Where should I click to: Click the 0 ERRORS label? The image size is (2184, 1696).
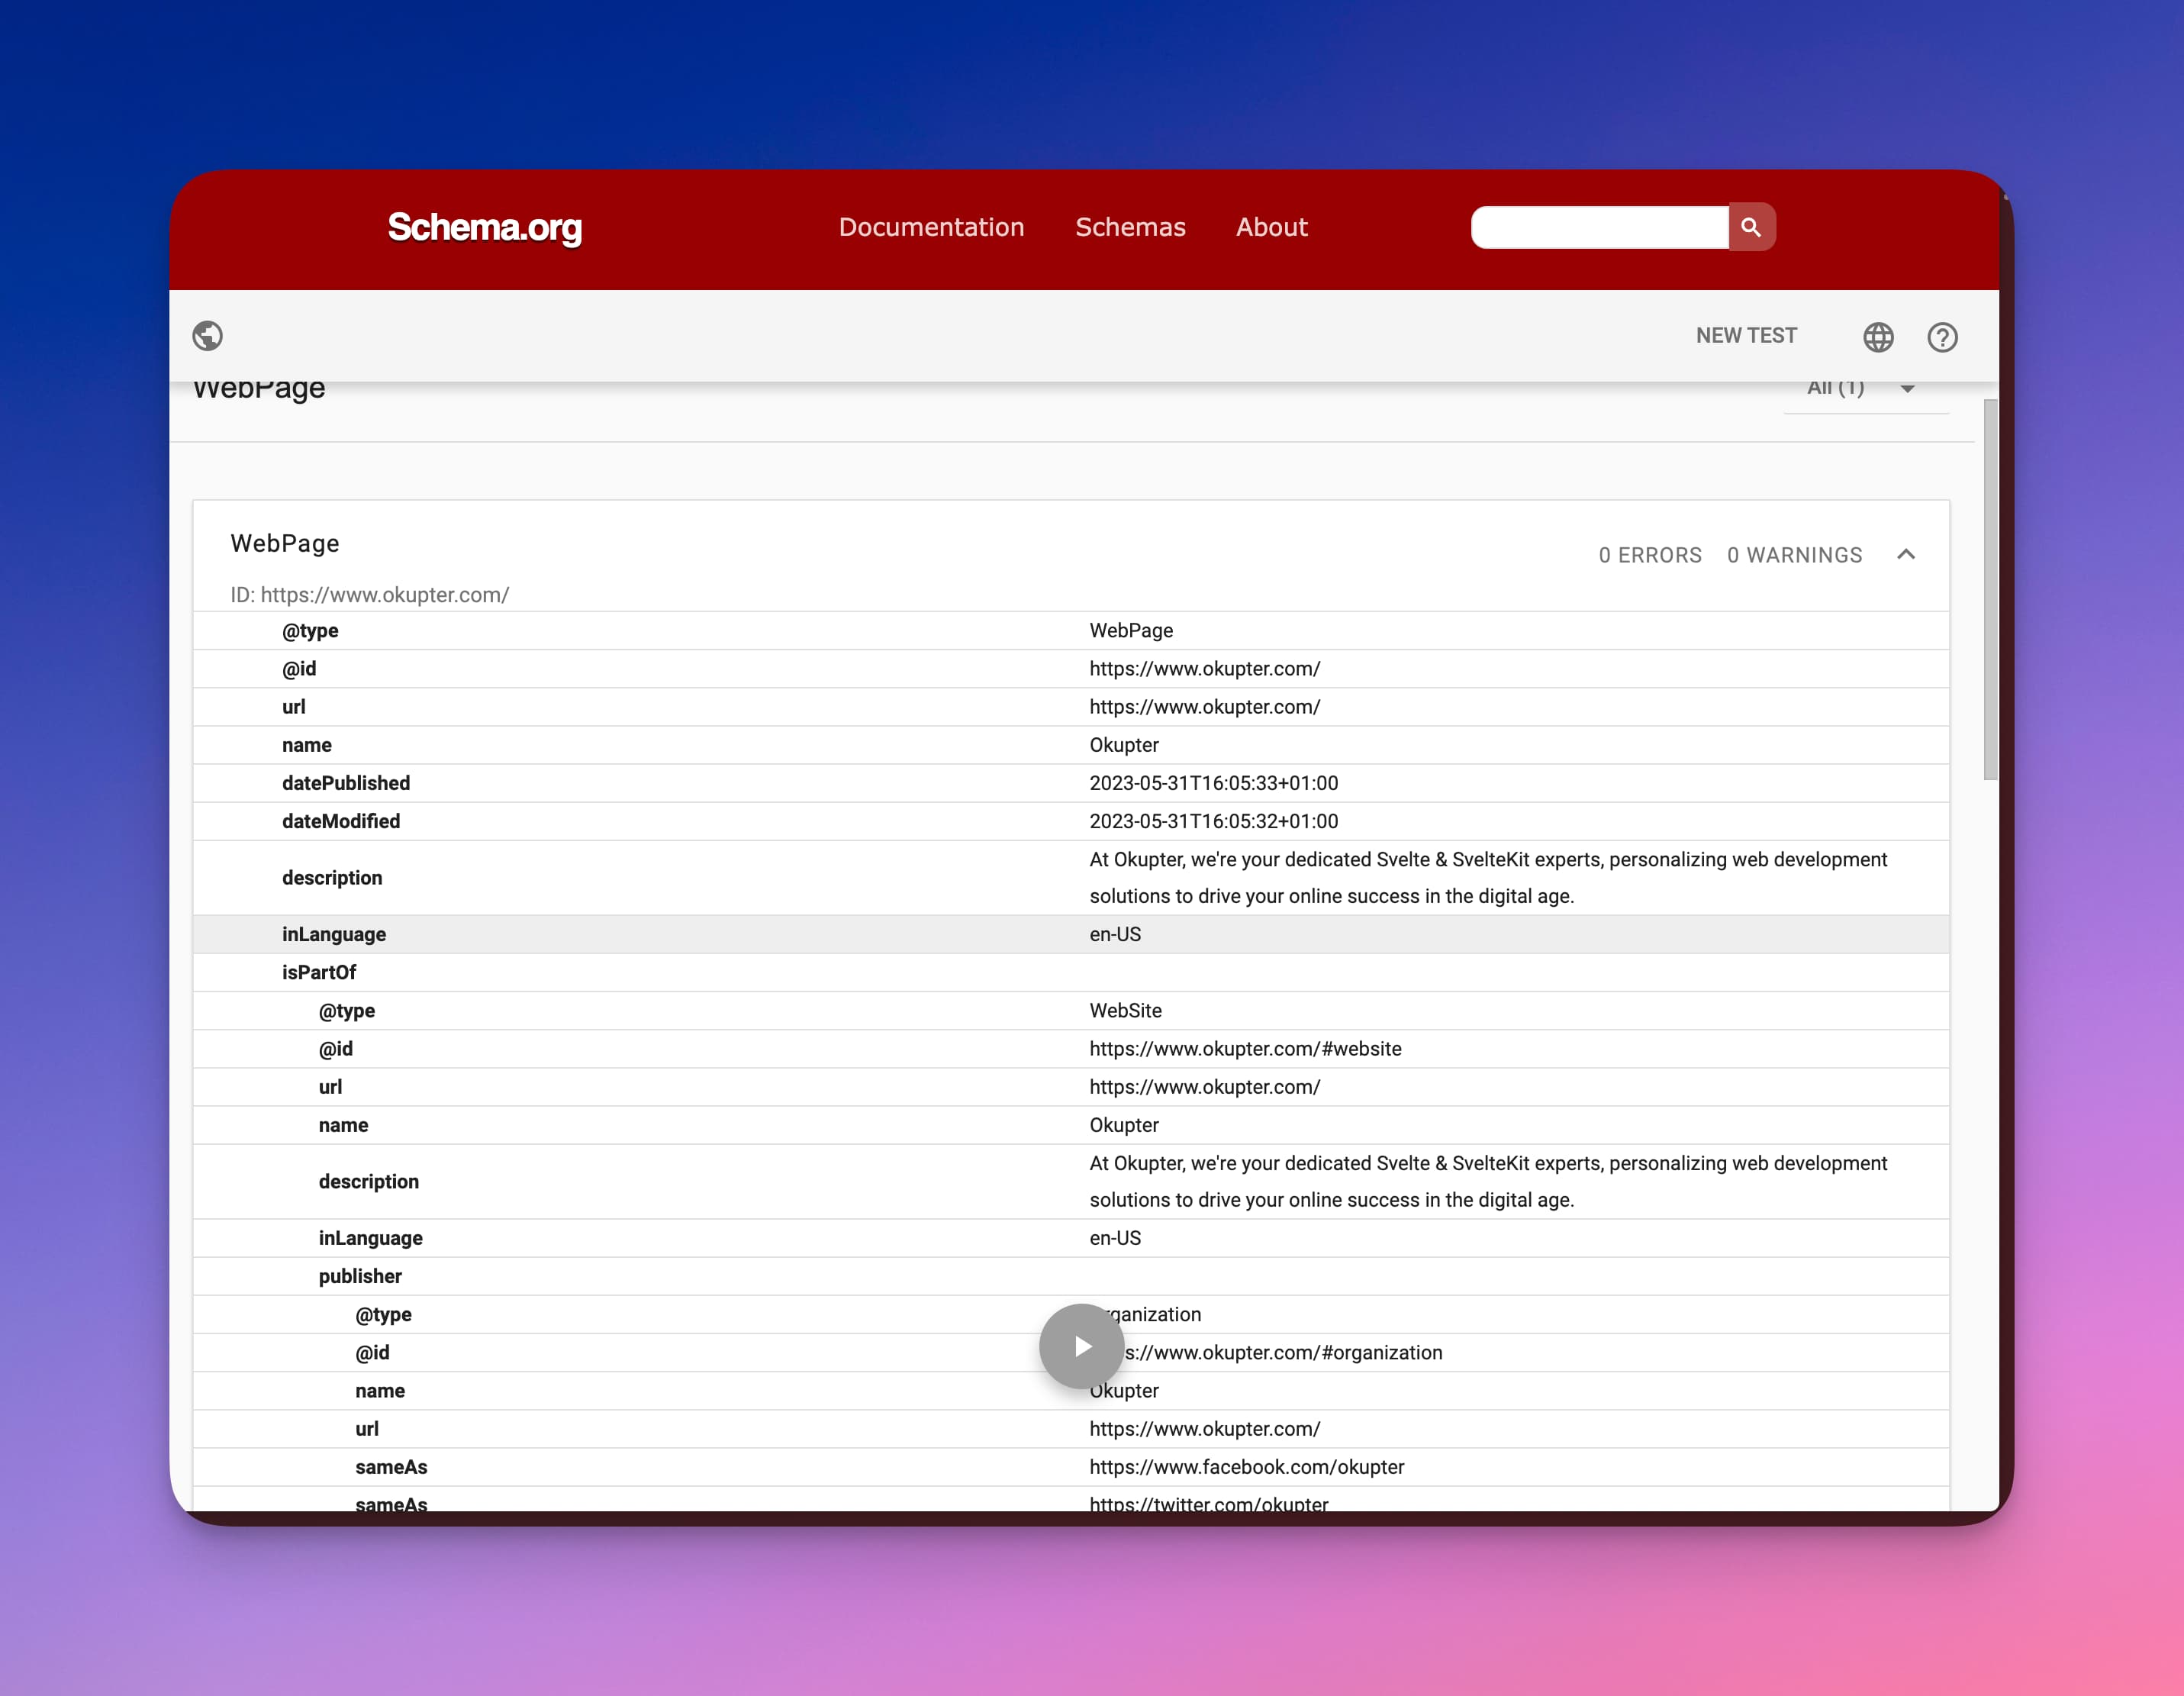(x=1650, y=555)
